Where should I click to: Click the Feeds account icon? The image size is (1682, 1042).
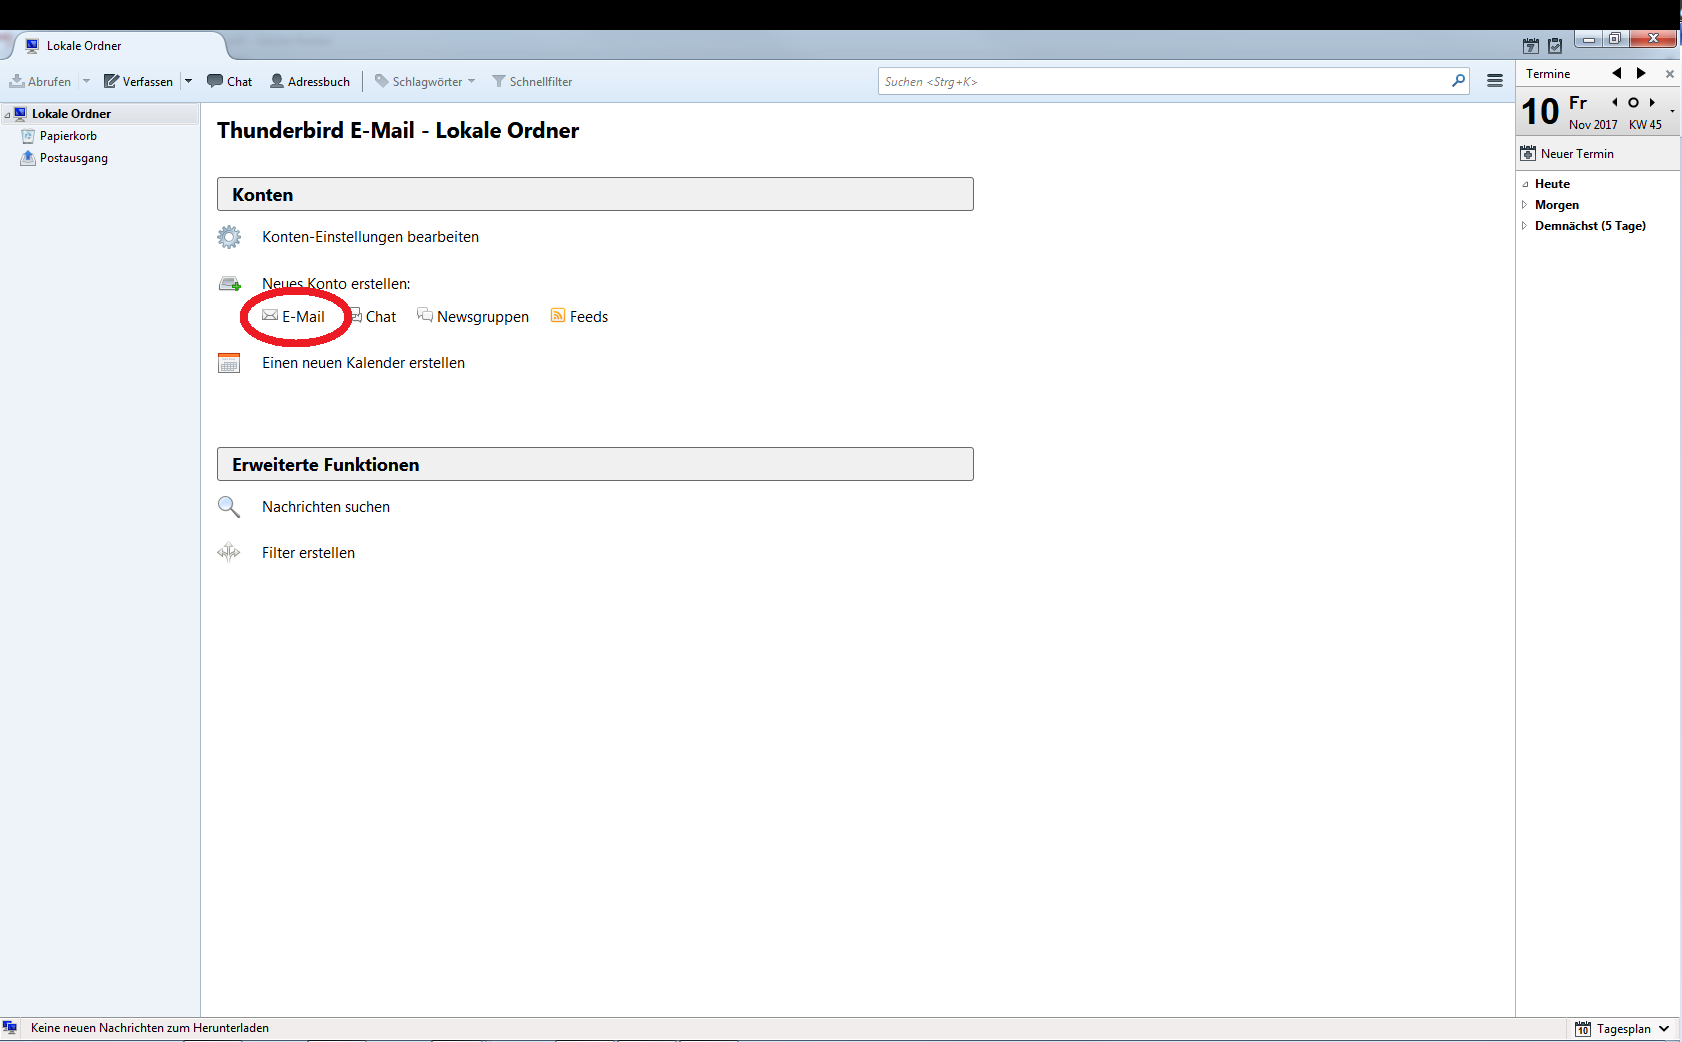point(558,316)
